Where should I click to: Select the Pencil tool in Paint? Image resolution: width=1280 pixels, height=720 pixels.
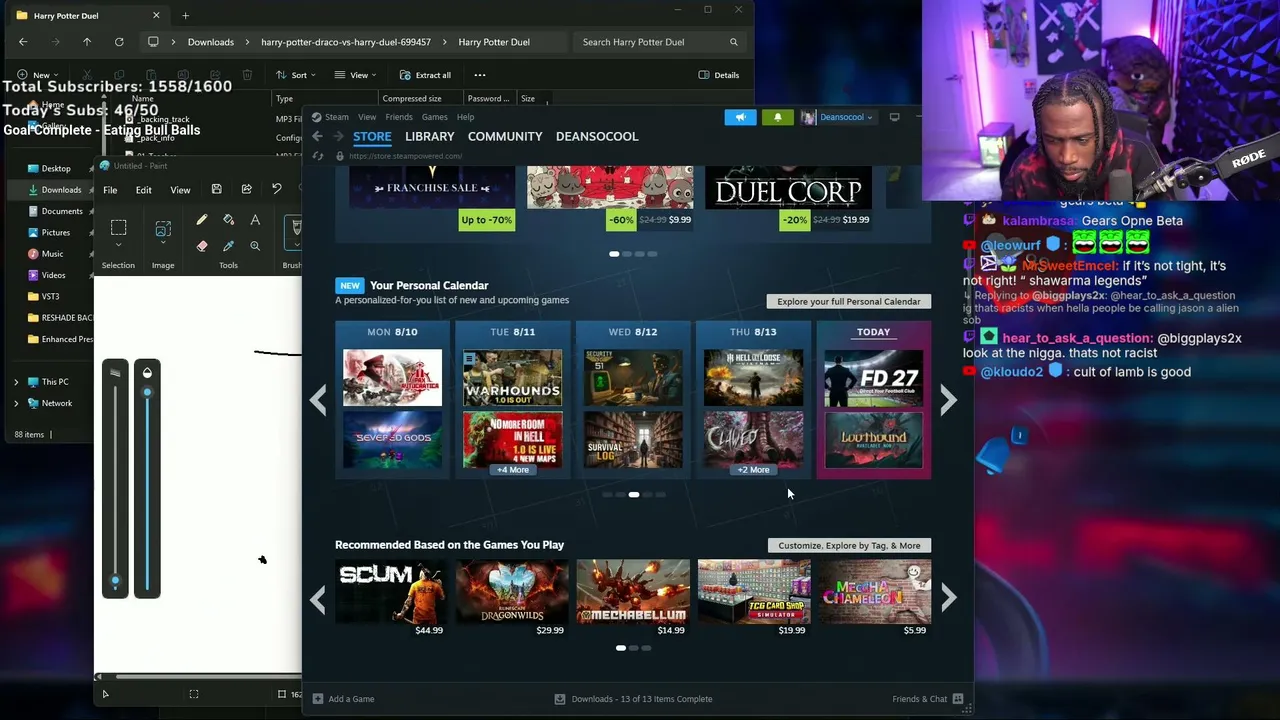pos(202,220)
